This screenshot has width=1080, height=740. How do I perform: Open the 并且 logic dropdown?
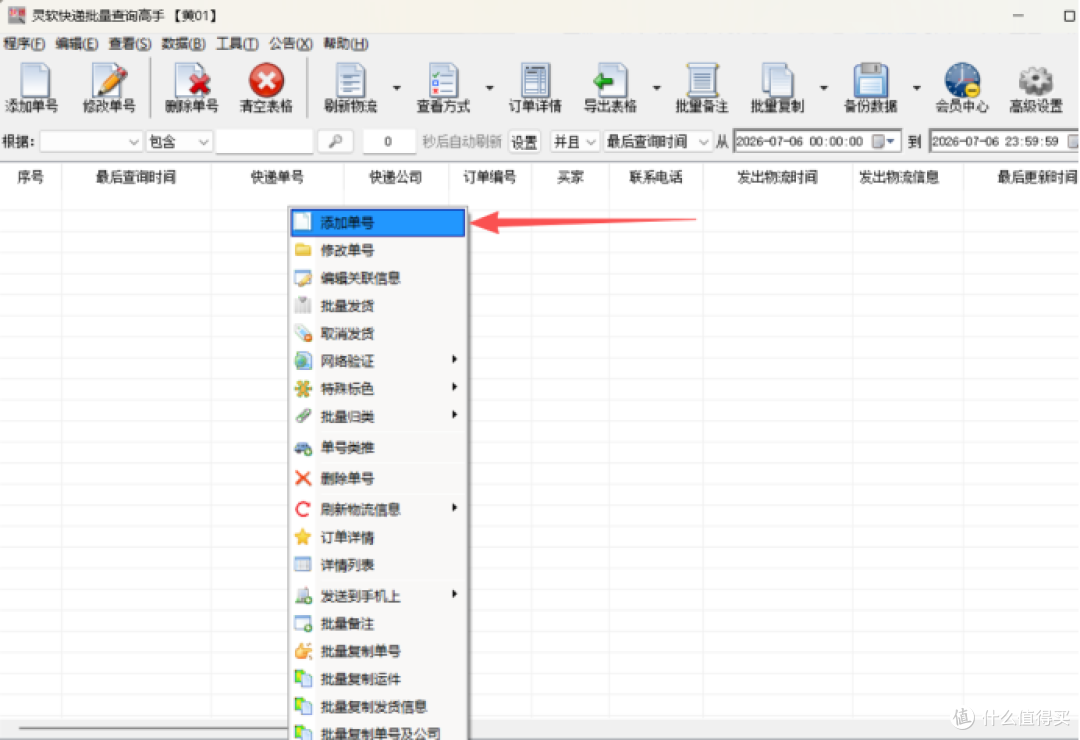tap(575, 141)
